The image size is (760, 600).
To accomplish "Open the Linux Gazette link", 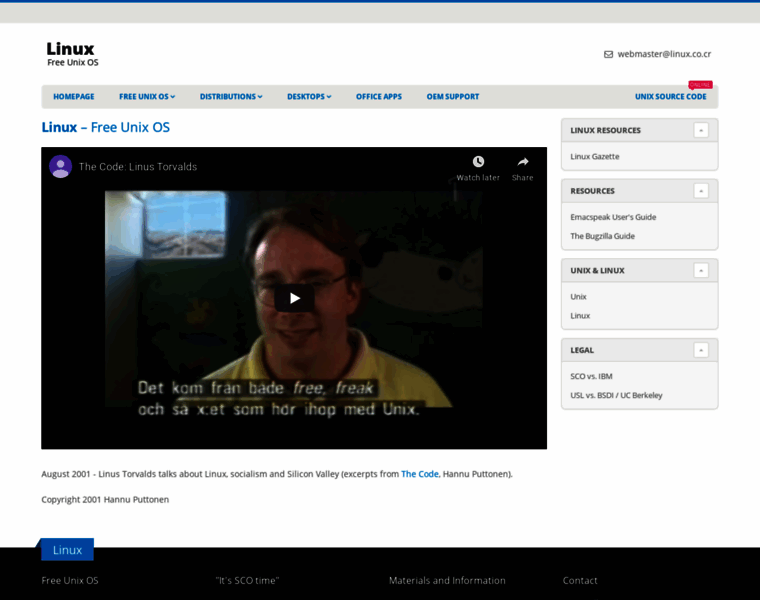I will [595, 157].
